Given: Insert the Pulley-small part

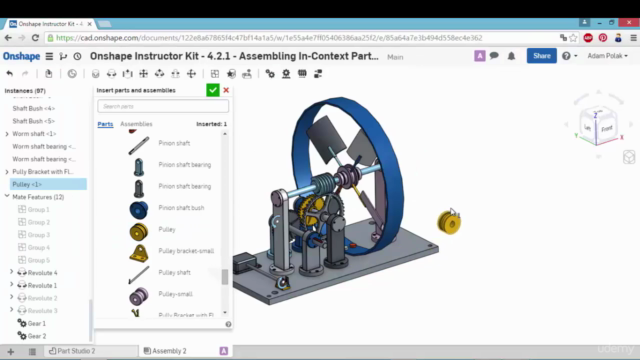Looking at the screenshot, I should click(x=139, y=296).
